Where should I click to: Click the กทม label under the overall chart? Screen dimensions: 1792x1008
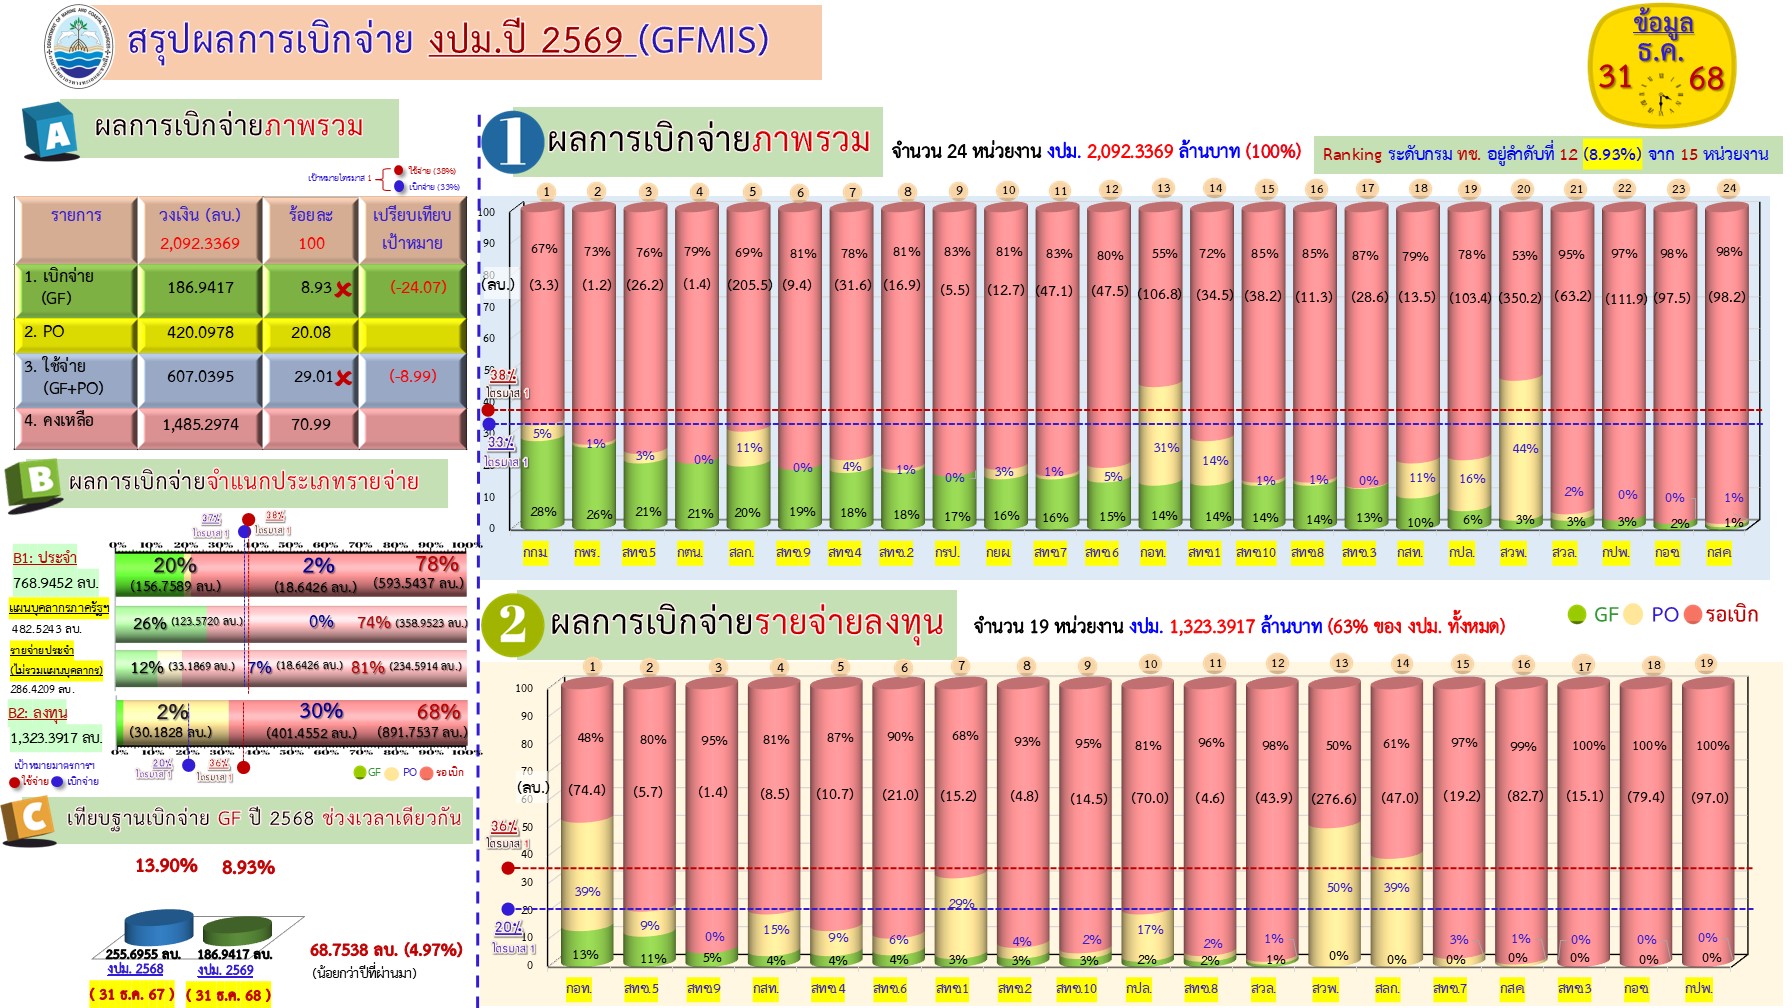pos(535,552)
